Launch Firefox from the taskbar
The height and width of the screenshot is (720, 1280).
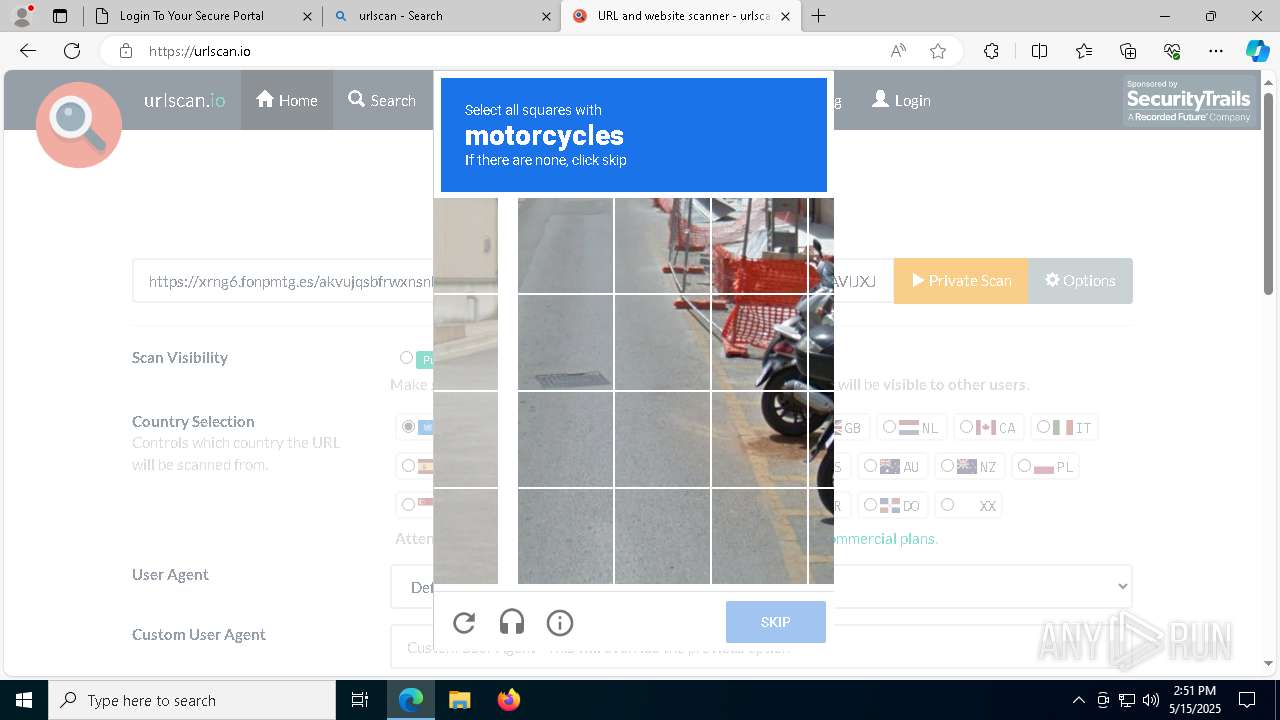(x=508, y=700)
